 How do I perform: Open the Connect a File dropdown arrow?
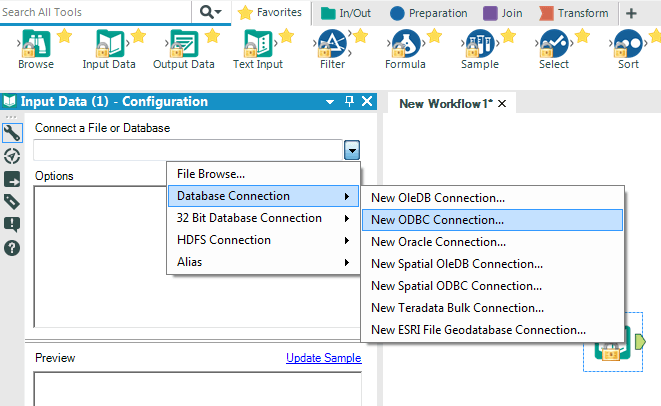352,150
